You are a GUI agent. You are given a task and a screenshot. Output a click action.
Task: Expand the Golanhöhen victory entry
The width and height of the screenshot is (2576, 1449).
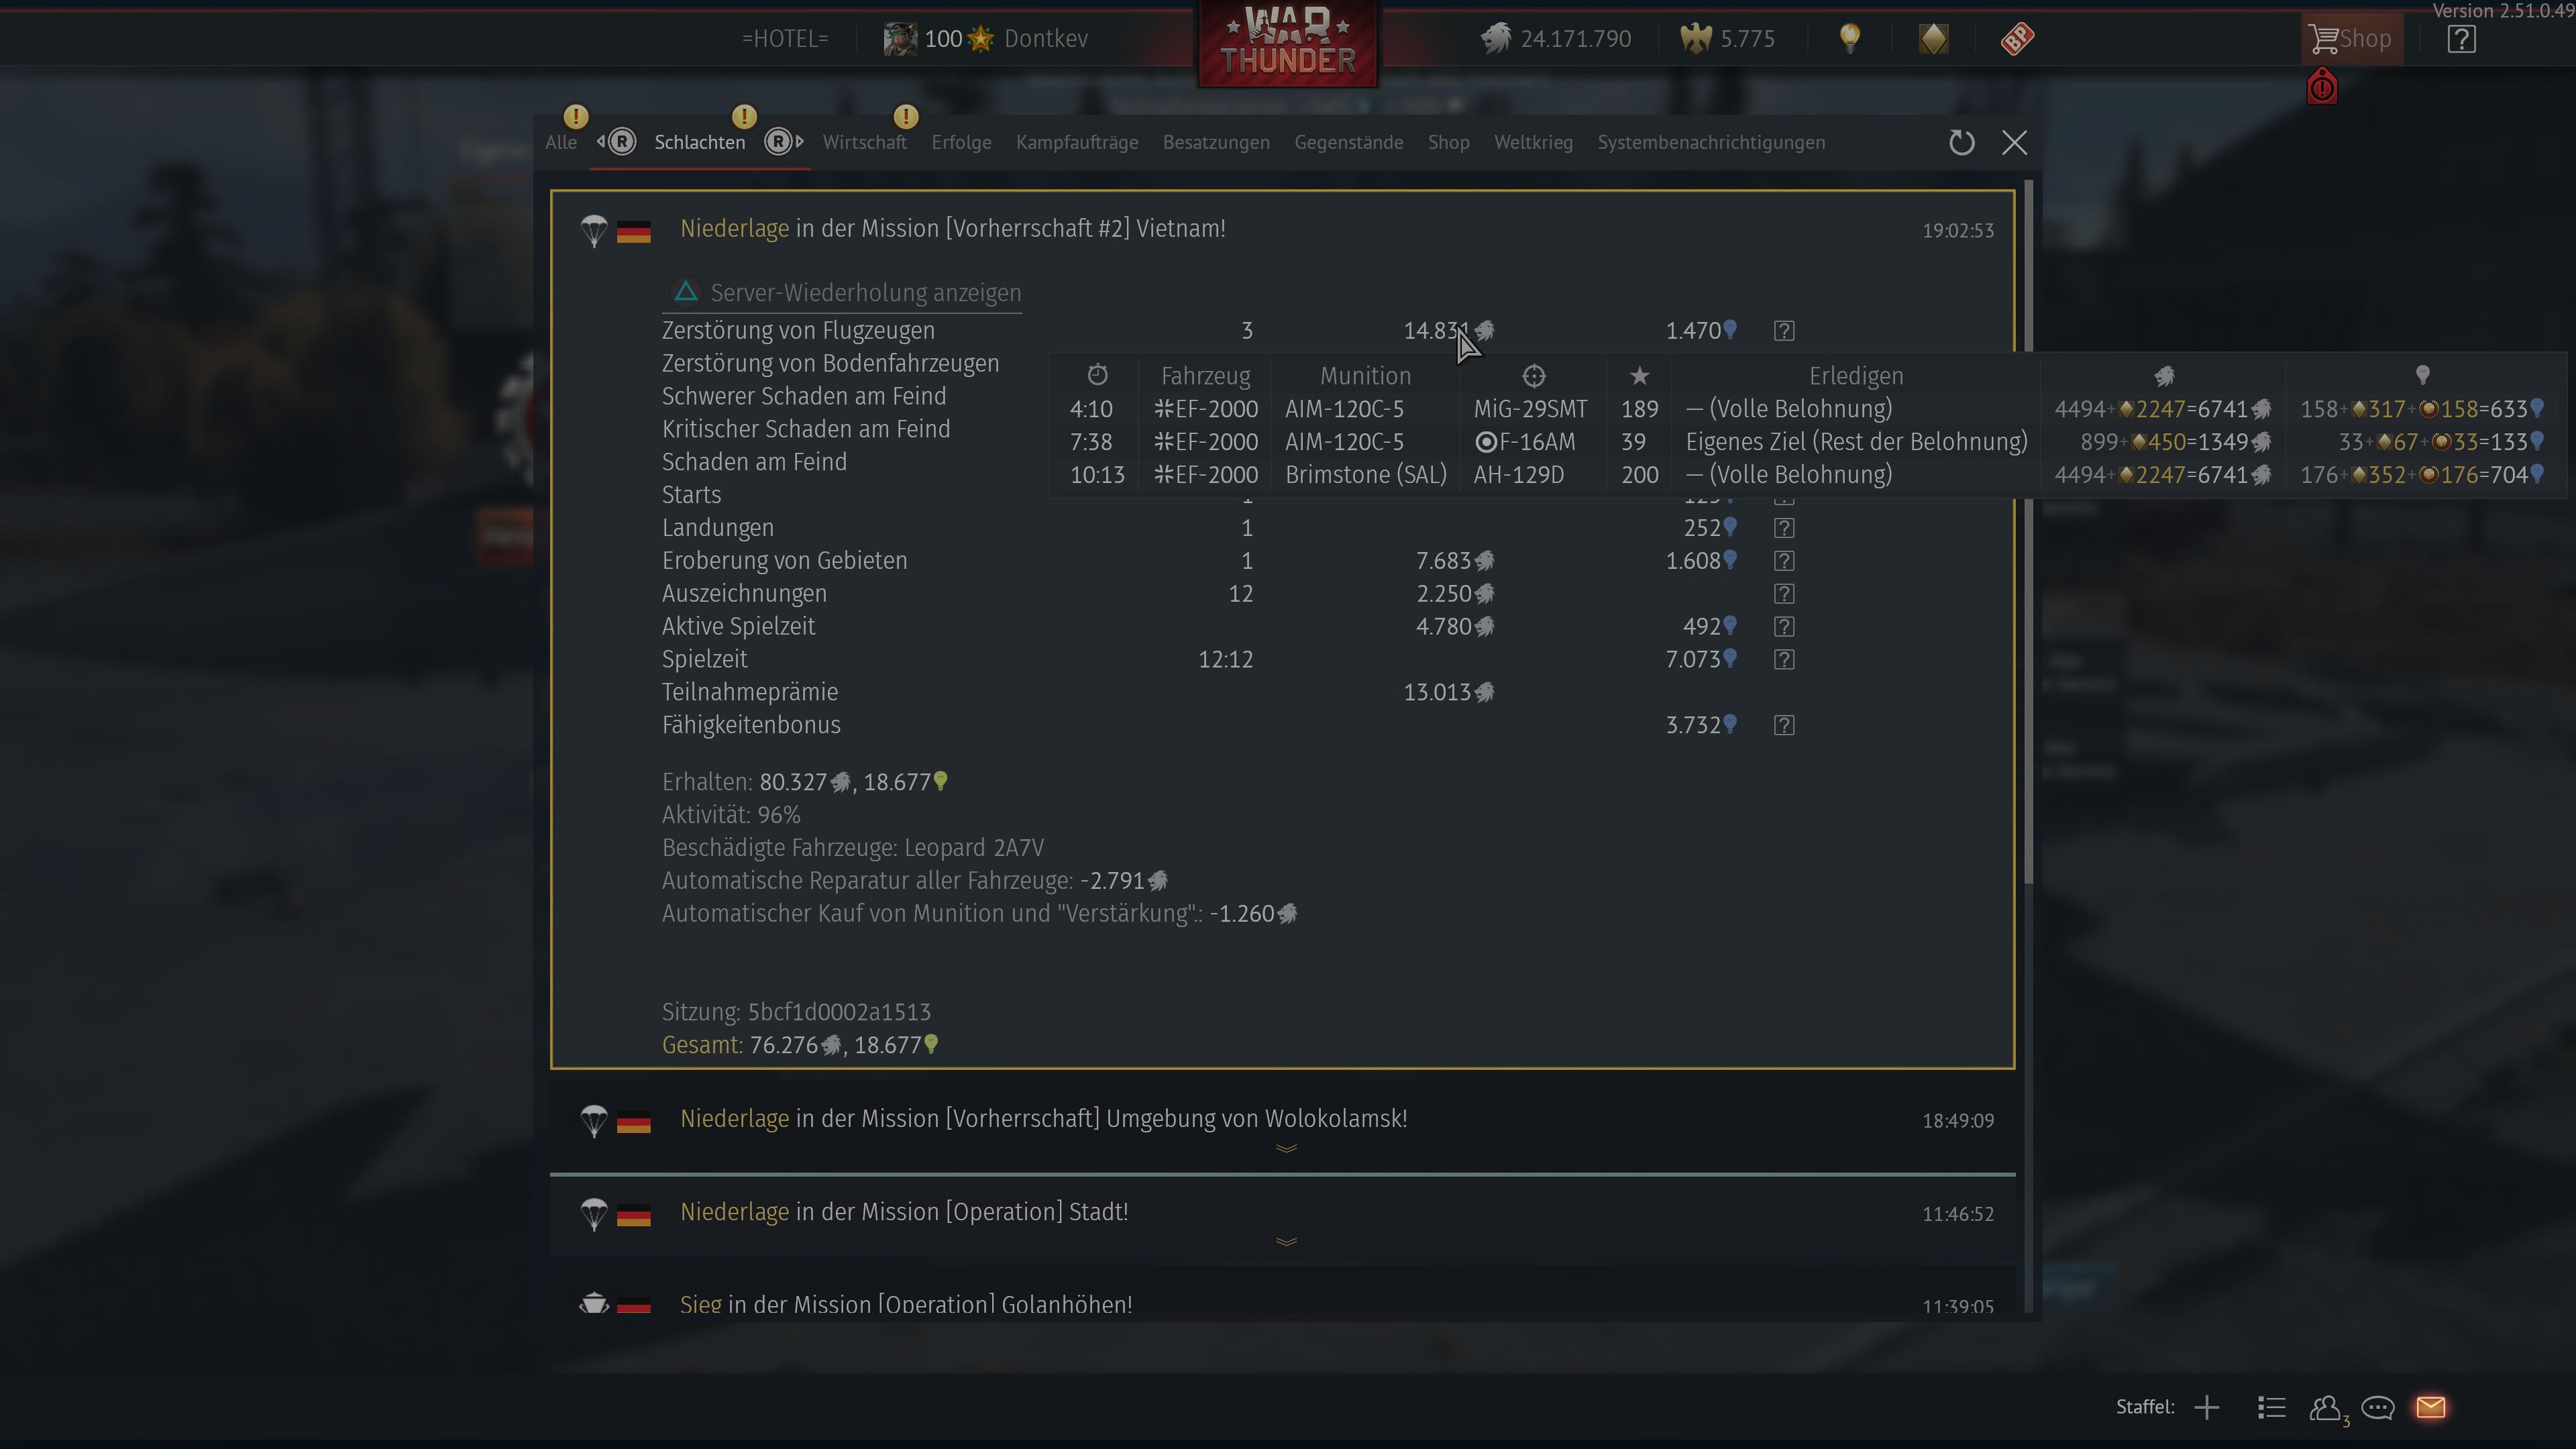point(905,1304)
